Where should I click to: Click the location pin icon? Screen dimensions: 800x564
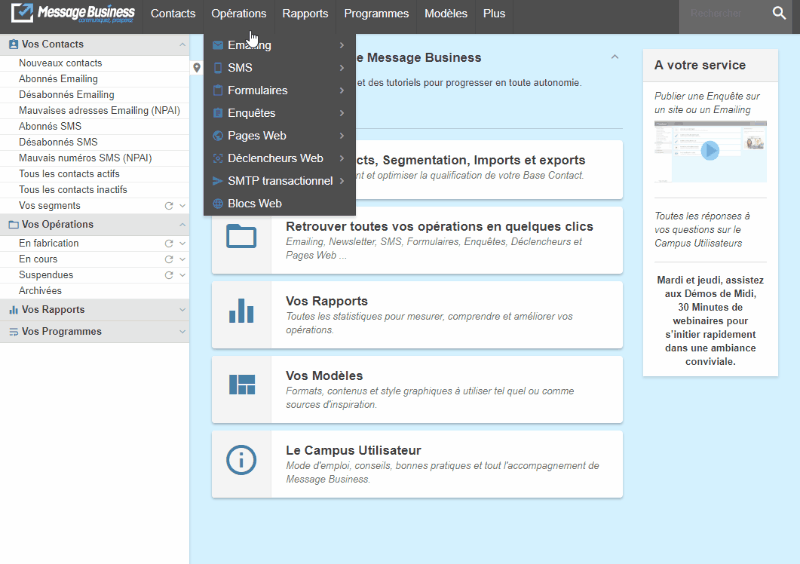click(197, 67)
